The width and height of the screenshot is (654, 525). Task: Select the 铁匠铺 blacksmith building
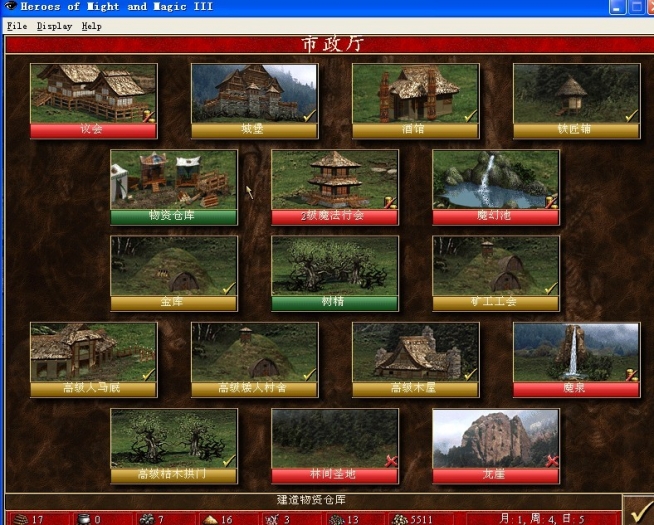click(576, 94)
